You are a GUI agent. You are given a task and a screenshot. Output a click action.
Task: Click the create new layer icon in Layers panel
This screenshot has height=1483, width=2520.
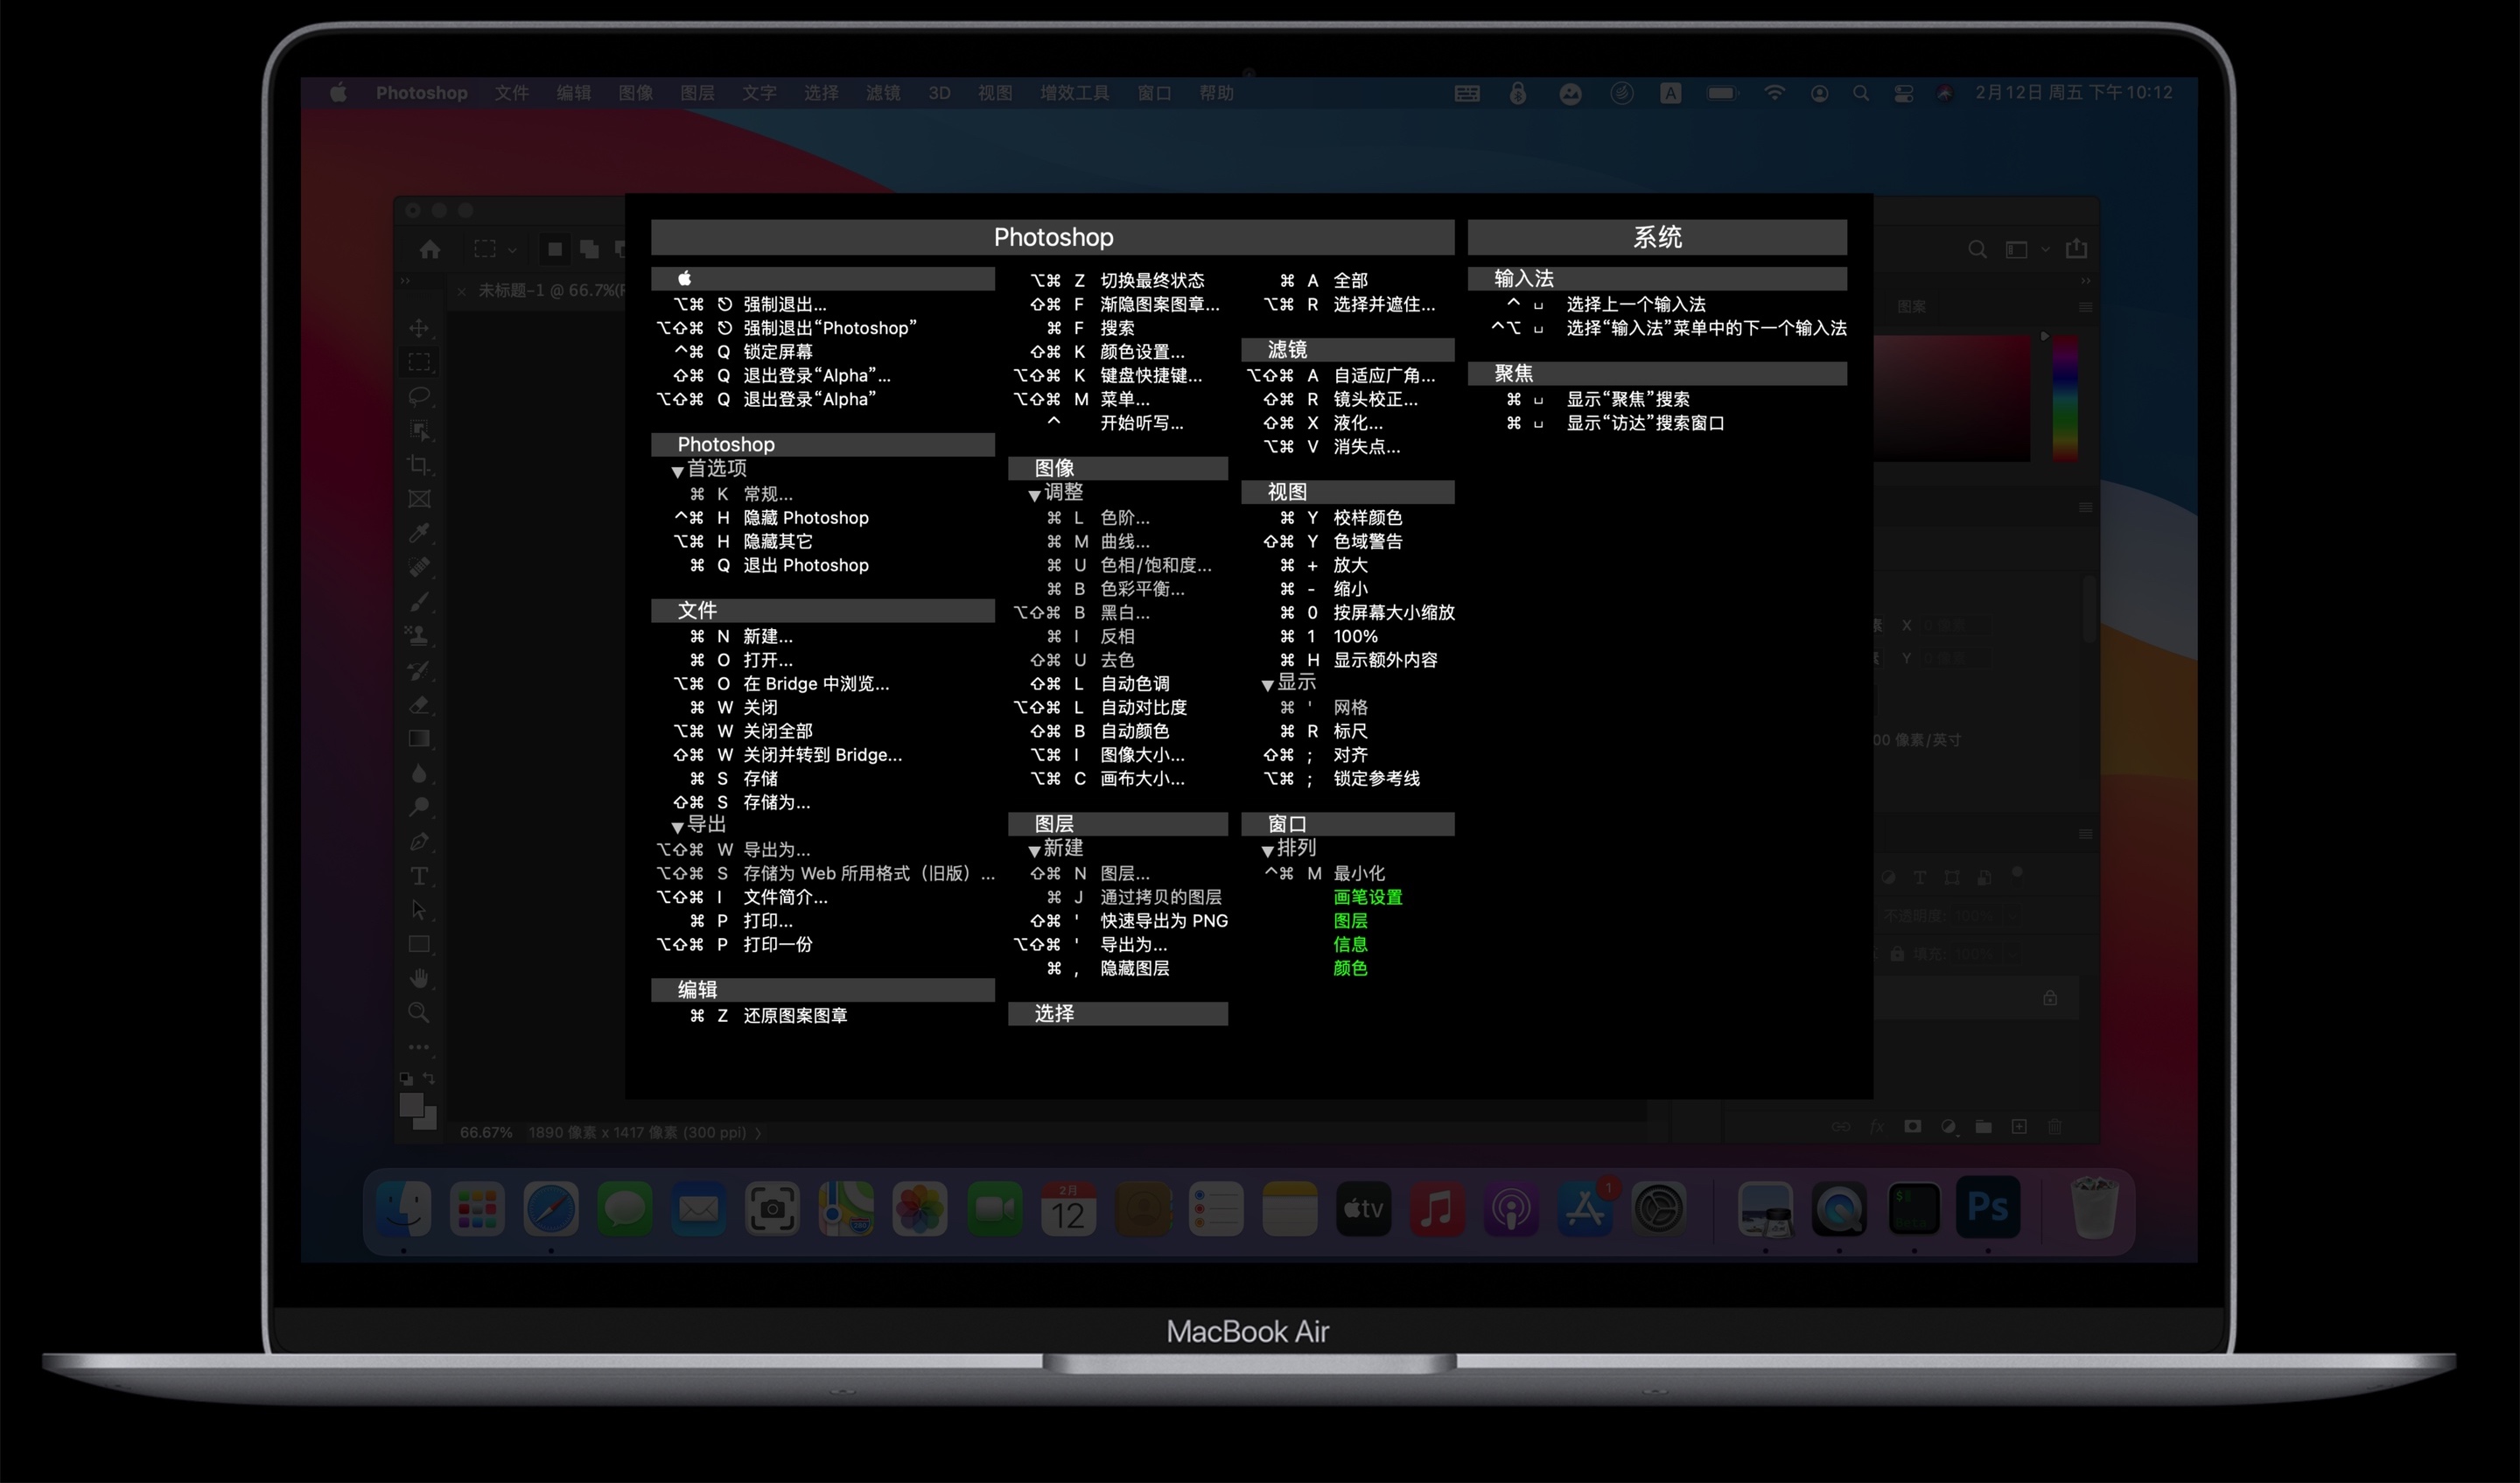click(x=2019, y=1127)
